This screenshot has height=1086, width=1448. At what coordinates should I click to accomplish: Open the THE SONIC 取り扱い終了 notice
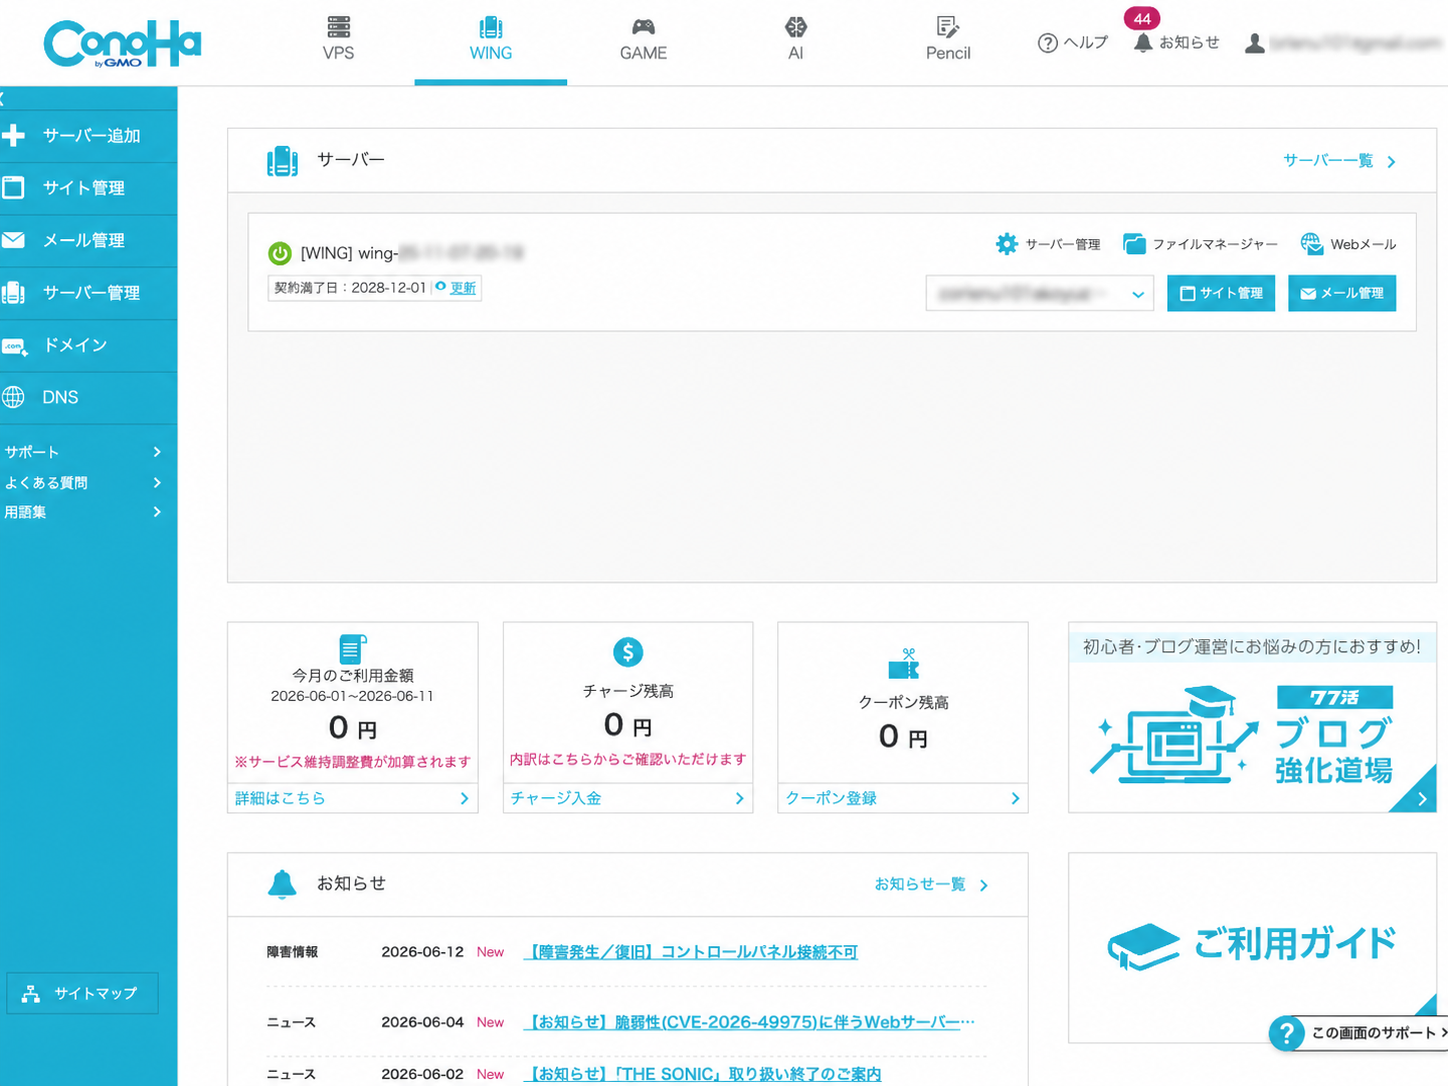[703, 1074]
